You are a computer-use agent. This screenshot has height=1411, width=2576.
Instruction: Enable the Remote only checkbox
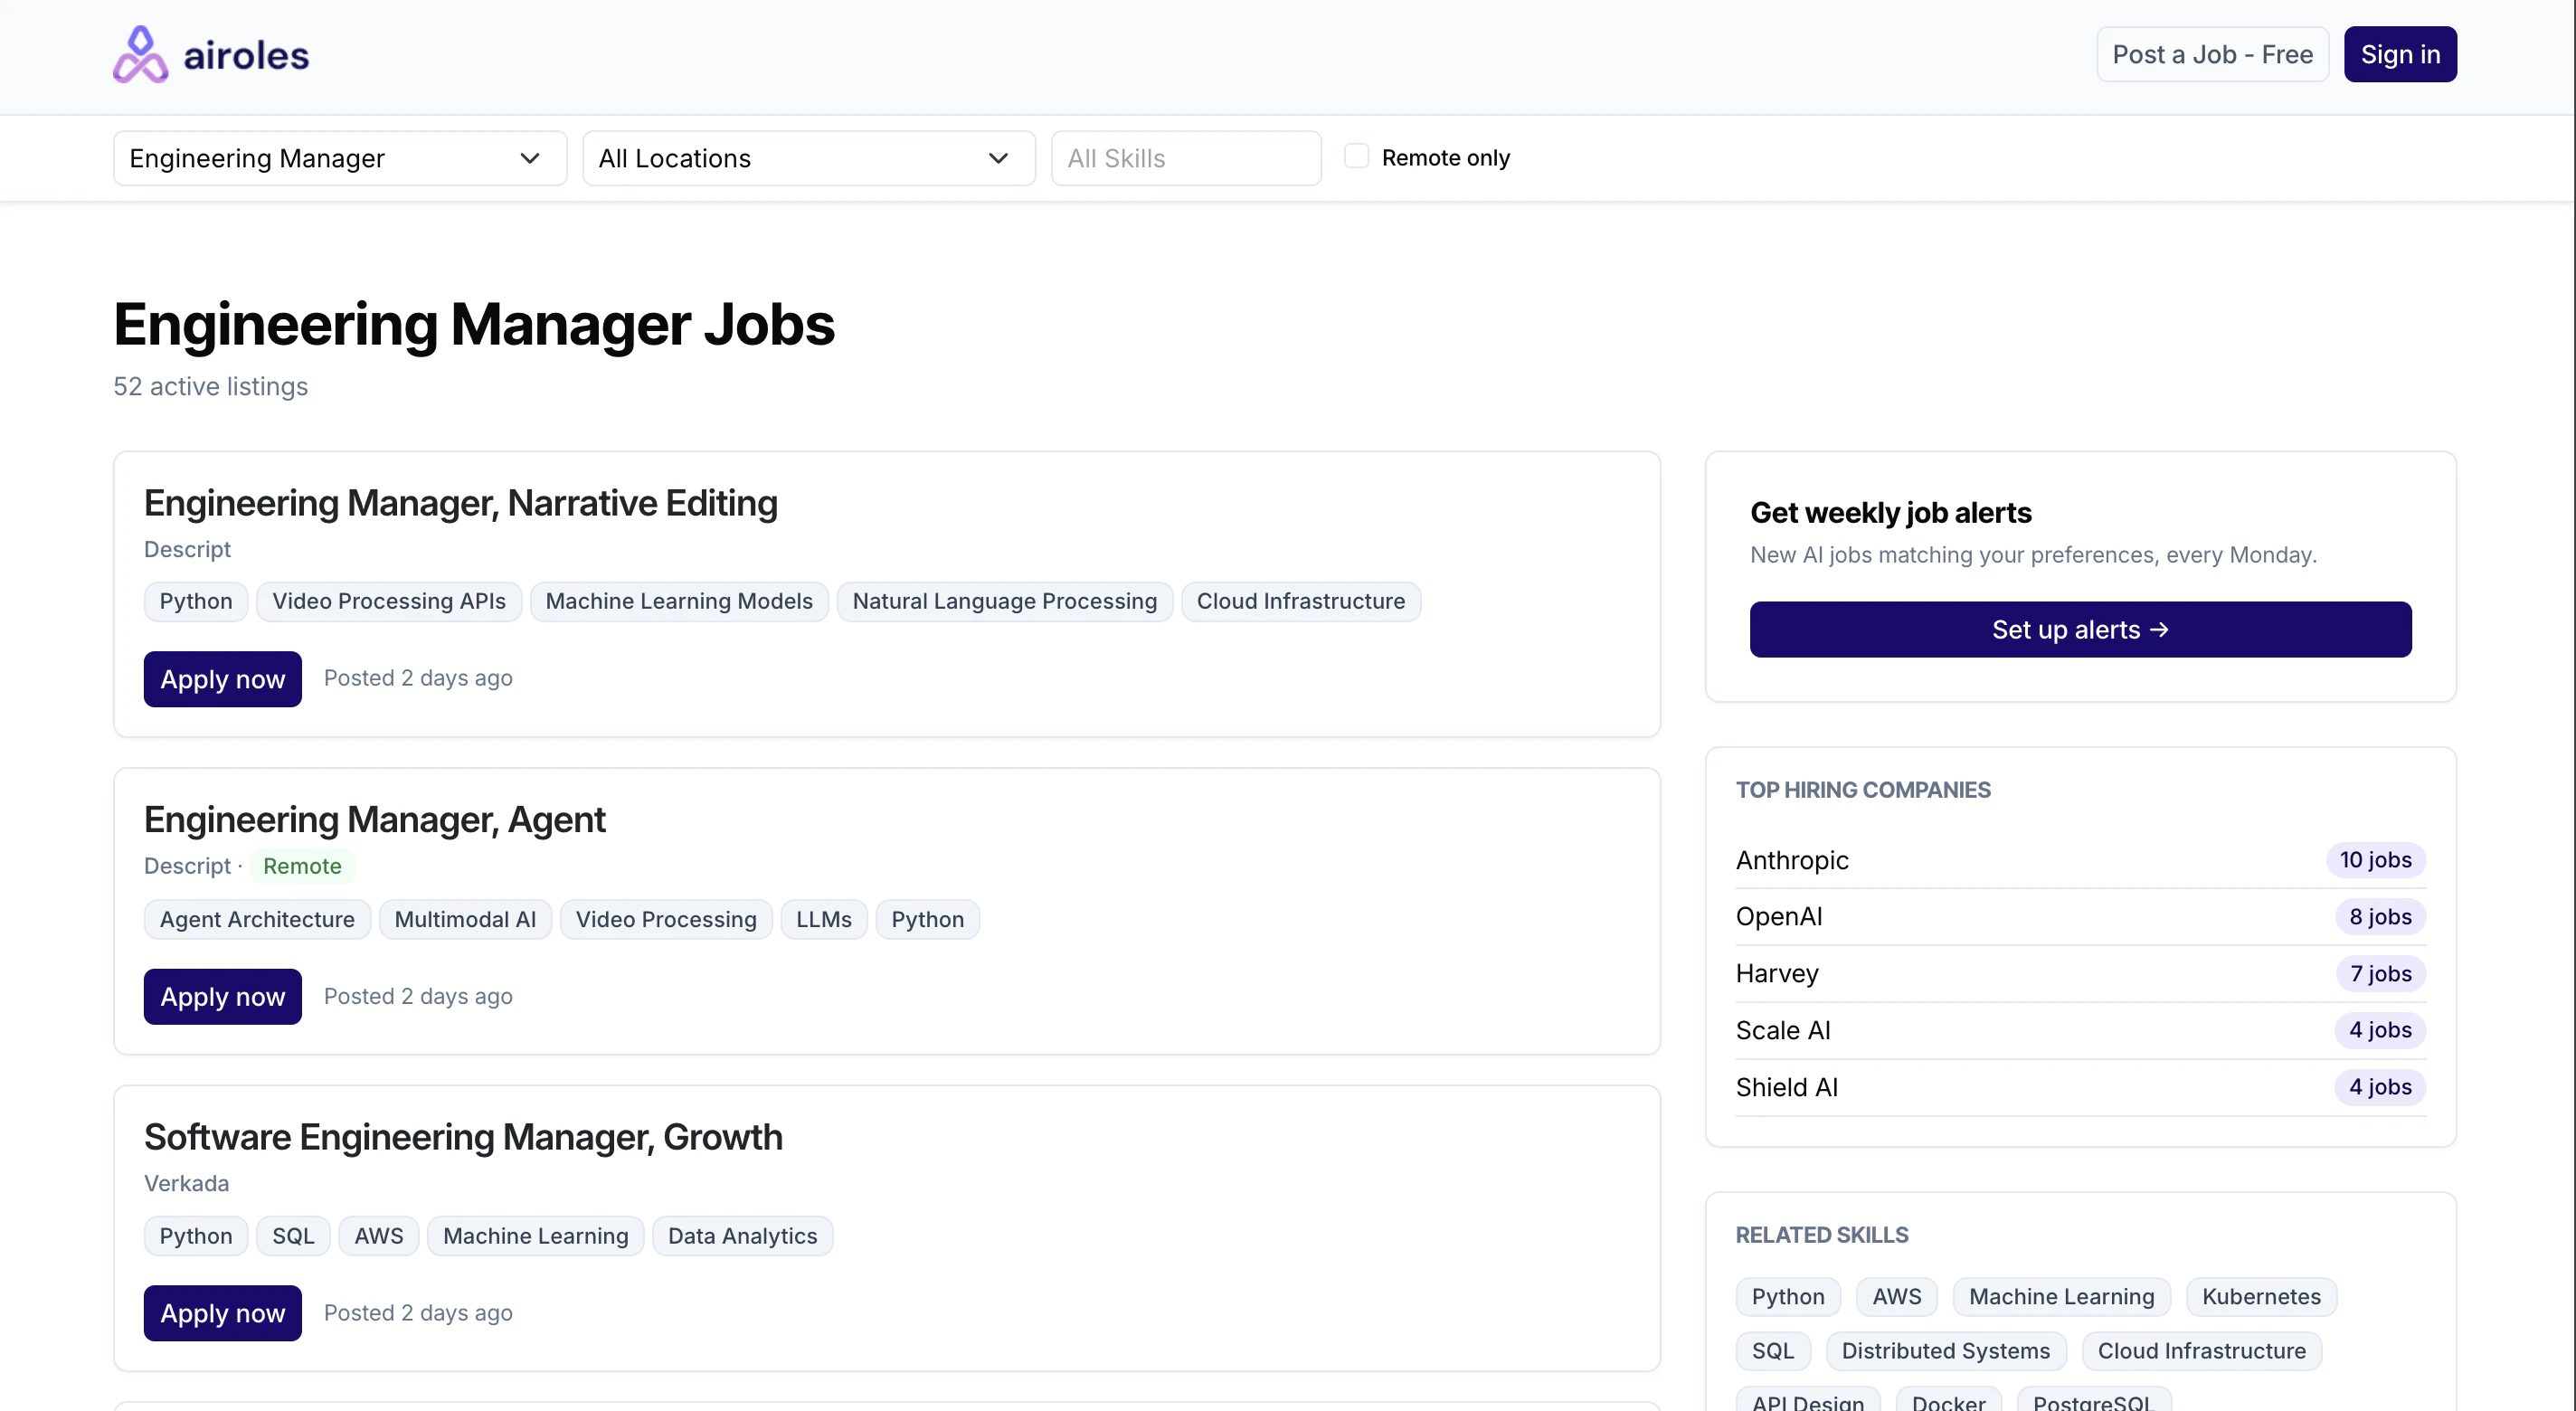pos(1356,156)
